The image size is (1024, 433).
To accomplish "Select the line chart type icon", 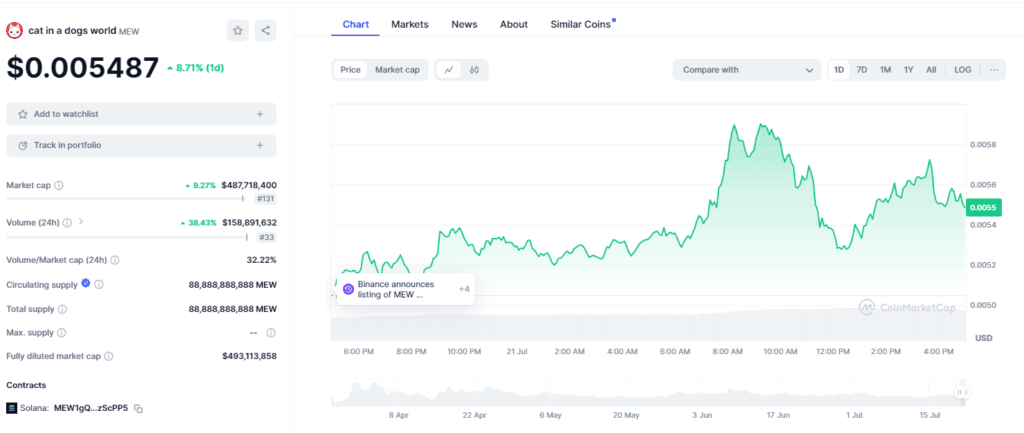I will tap(449, 70).
